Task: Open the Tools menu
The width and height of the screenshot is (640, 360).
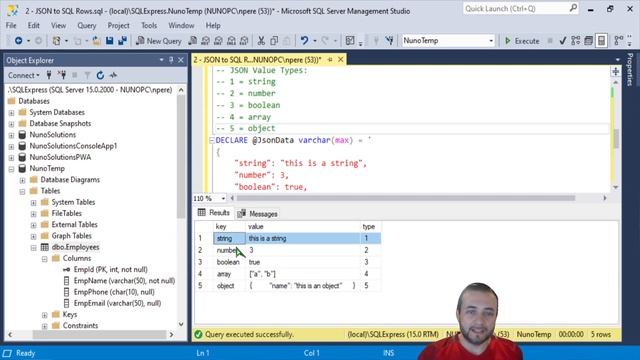Action: click(x=149, y=25)
